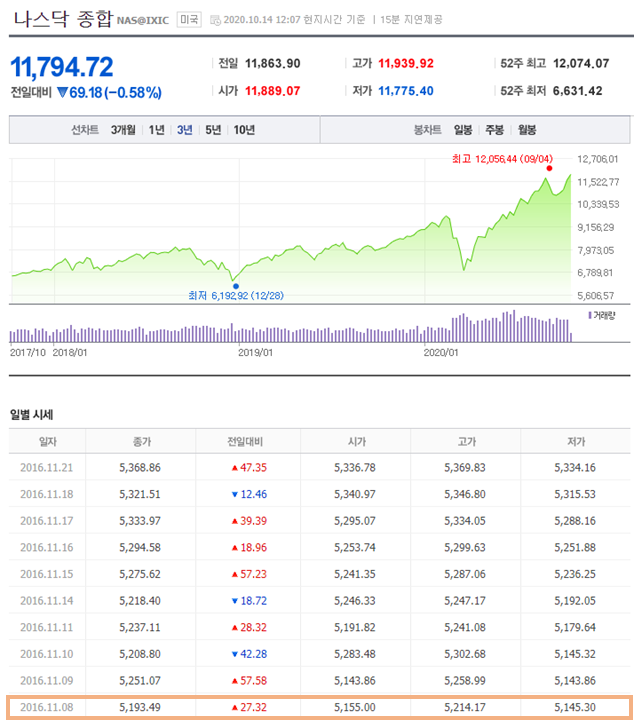The height and width of the screenshot is (720, 634).
Task: Click the 2020/01 label on chart axis
Action: coord(441,353)
